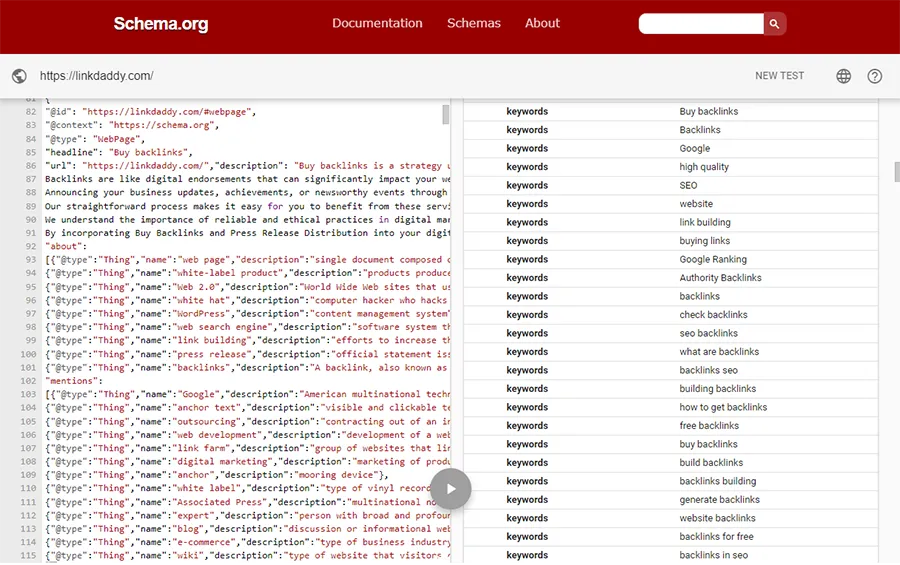Click the NEW TEST button
This screenshot has height=565, width=900.
pyautogui.click(x=779, y=76)
